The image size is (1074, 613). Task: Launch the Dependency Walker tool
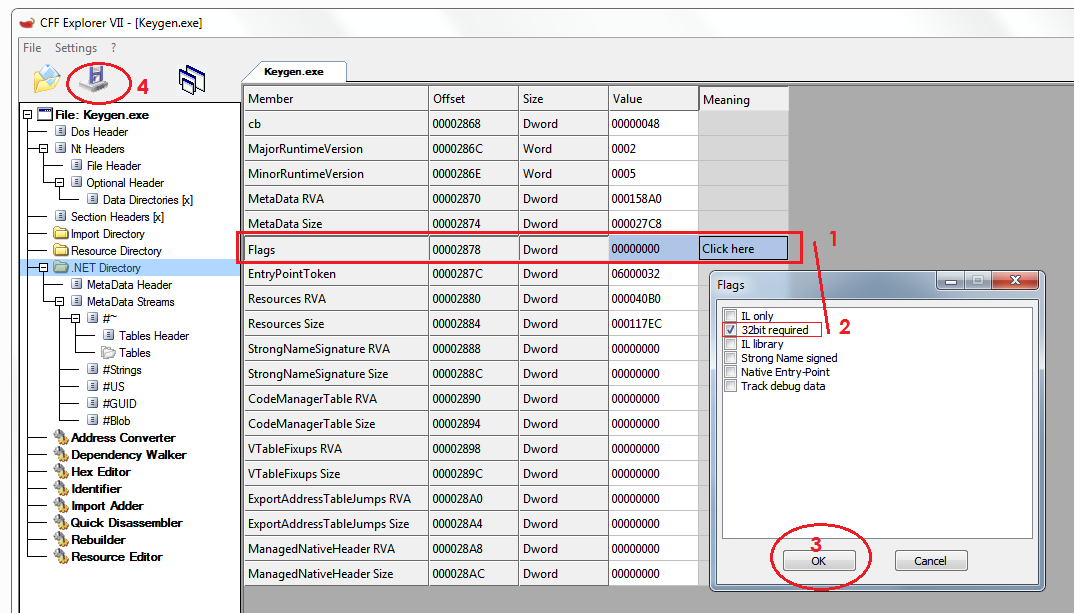[129, 455]
